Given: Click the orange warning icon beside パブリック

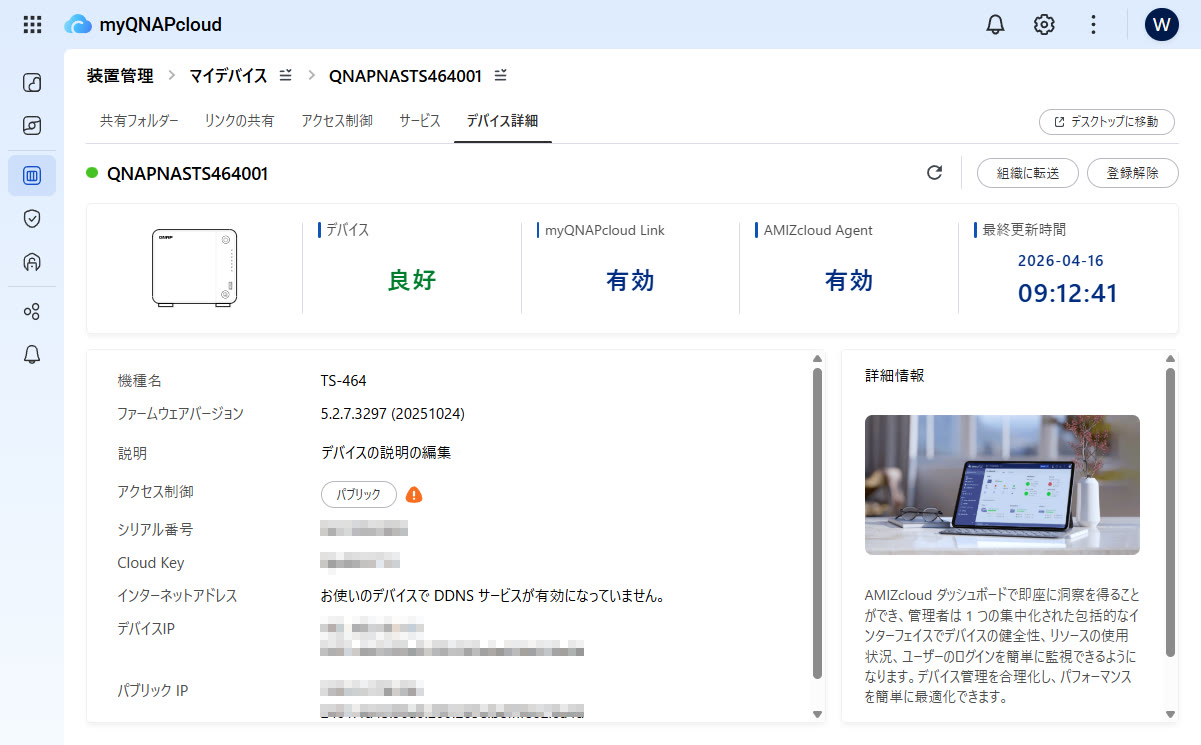Looking at the screenshot, I should point(414,495).
